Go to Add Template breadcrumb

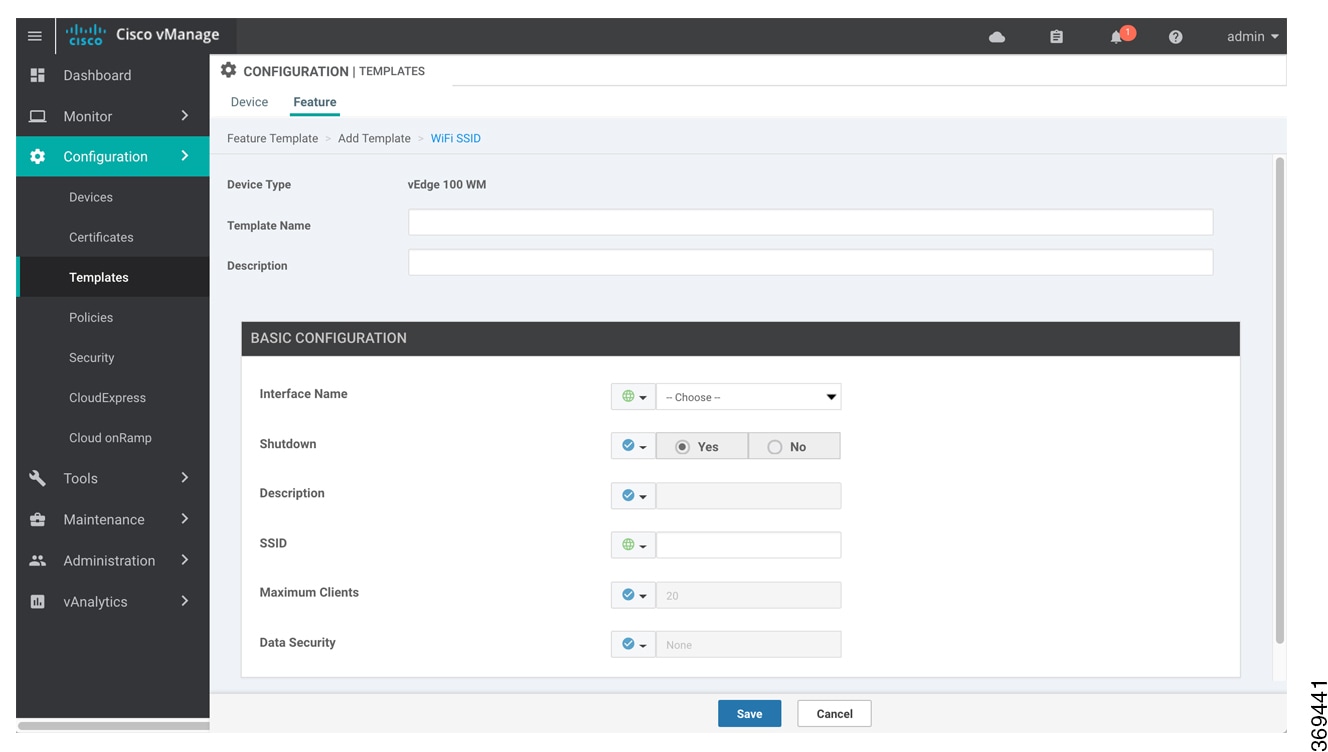click(374, 138)
